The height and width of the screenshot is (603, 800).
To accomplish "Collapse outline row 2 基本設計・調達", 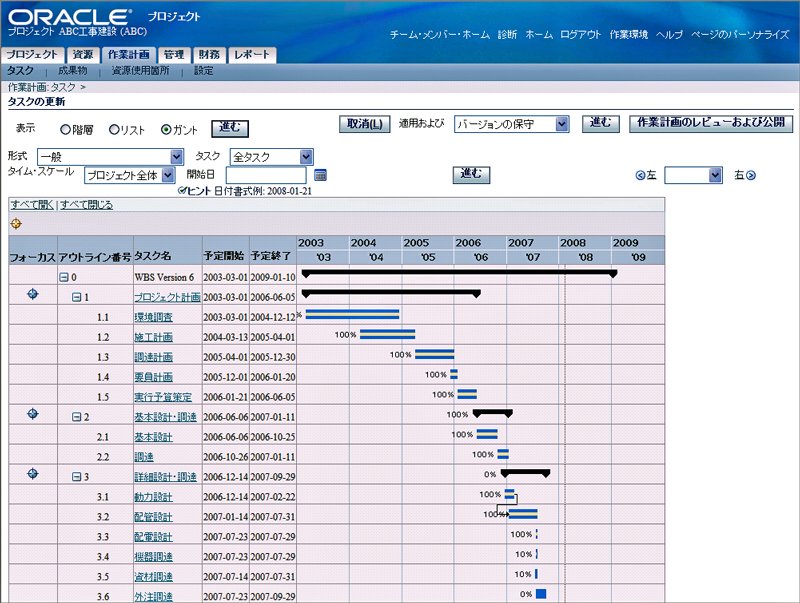I will [77, 417].
